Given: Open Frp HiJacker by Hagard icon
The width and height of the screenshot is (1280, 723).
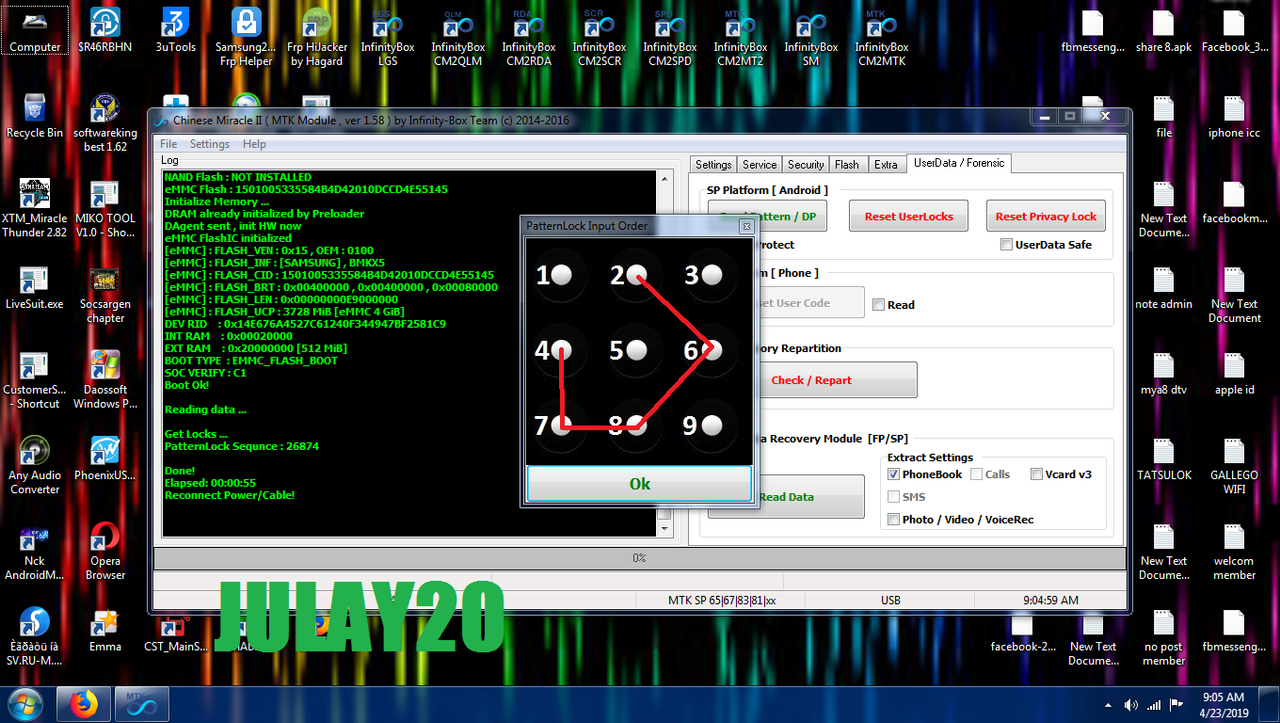Looking at the screenshot, I should click(x=316, y=36).
